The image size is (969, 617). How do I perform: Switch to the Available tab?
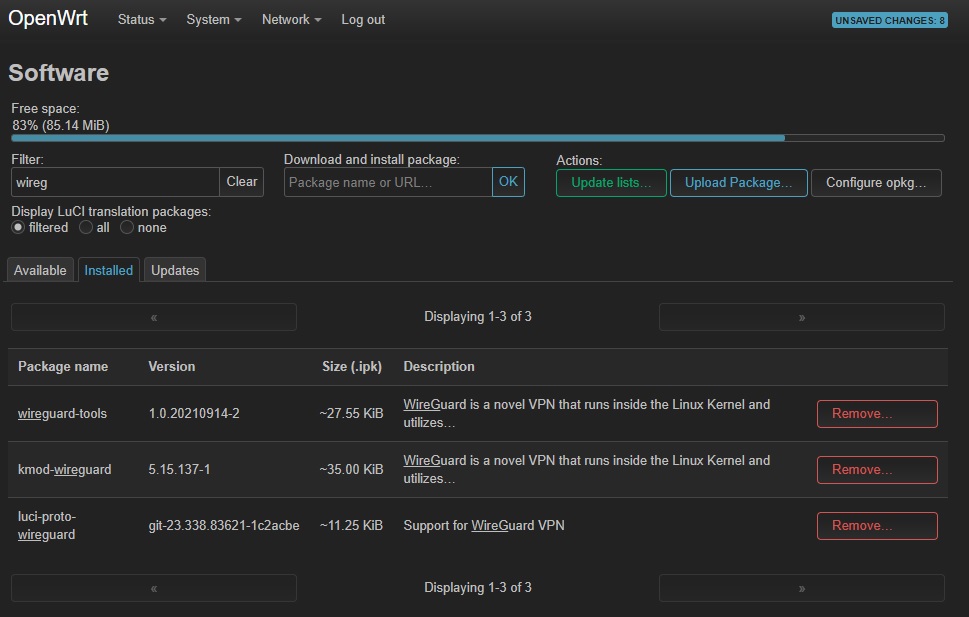tap(40, 270)
